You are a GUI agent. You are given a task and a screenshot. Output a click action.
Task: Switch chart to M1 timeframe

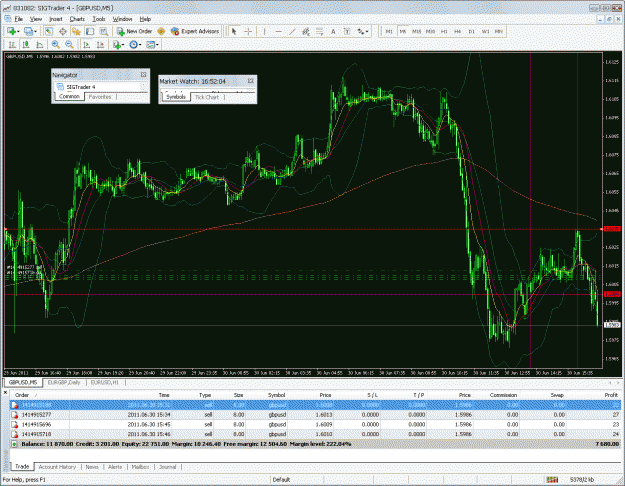pyautogui.click(x=389, y=31)
